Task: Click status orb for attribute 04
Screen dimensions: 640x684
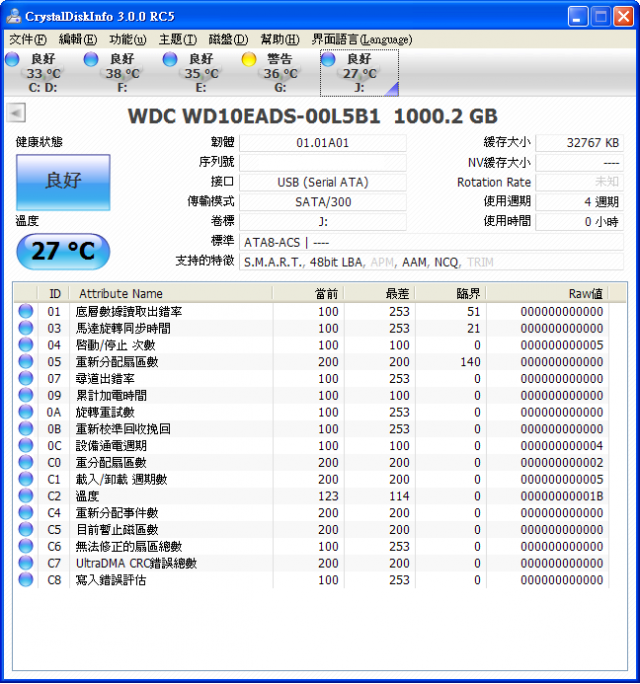Action: click(26, 345)
